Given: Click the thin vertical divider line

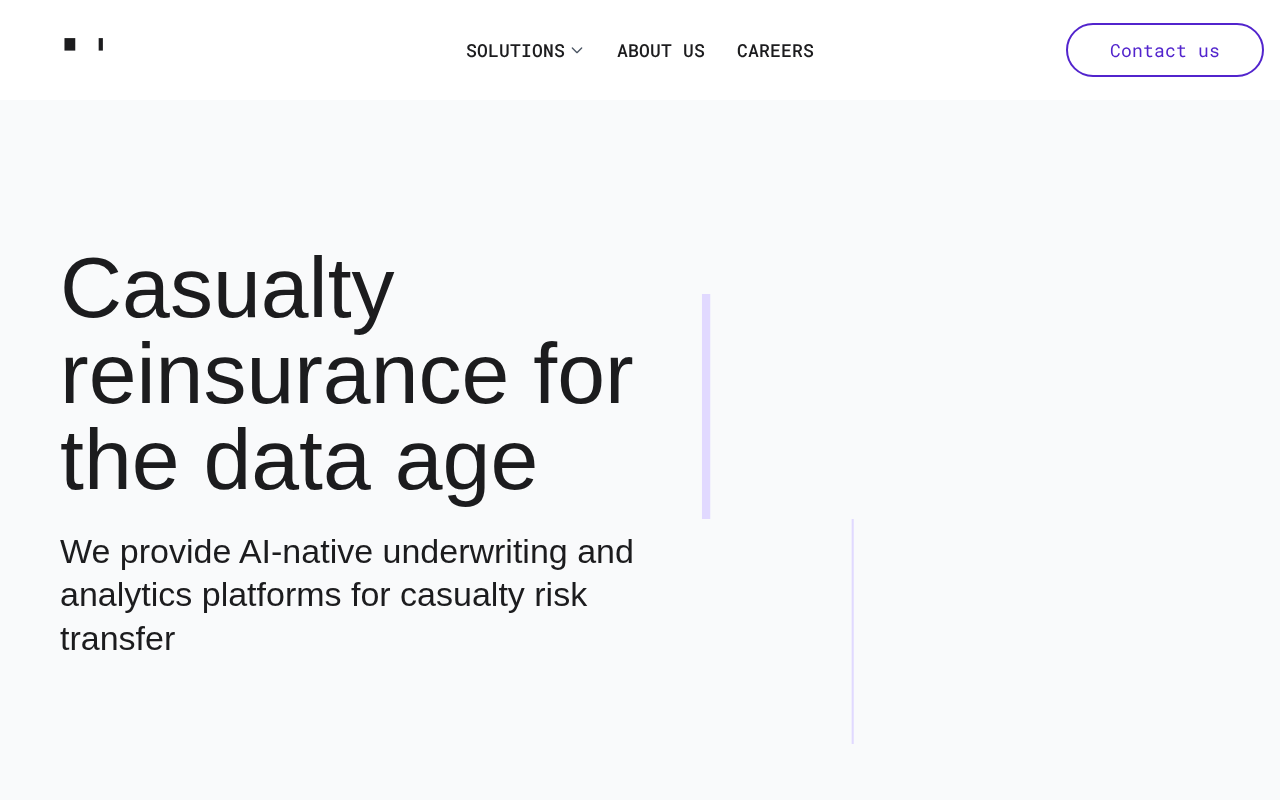Looking at the screenshot, I should [853, 631].
